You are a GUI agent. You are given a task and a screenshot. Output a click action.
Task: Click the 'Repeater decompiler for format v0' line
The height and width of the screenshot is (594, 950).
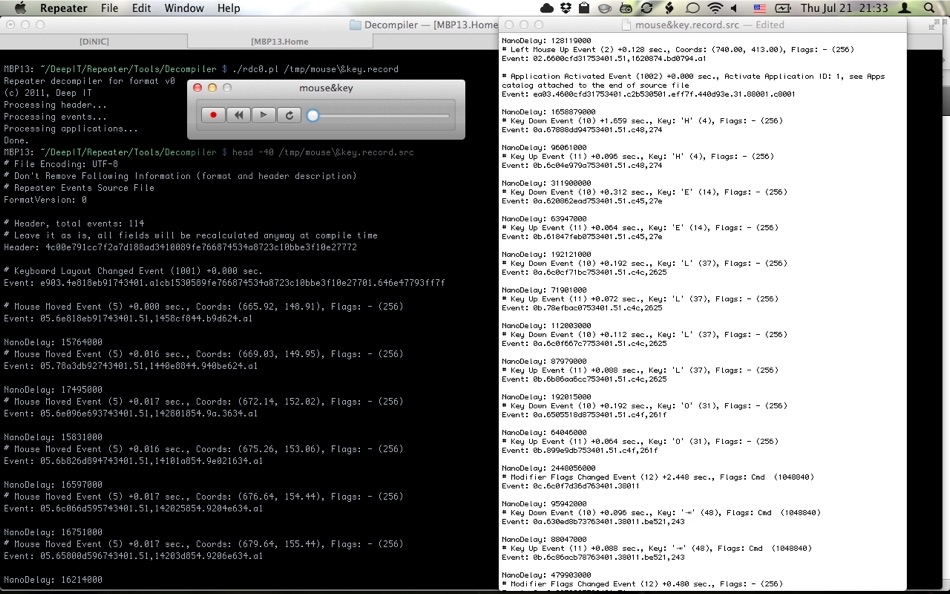(x=89, y=81)
